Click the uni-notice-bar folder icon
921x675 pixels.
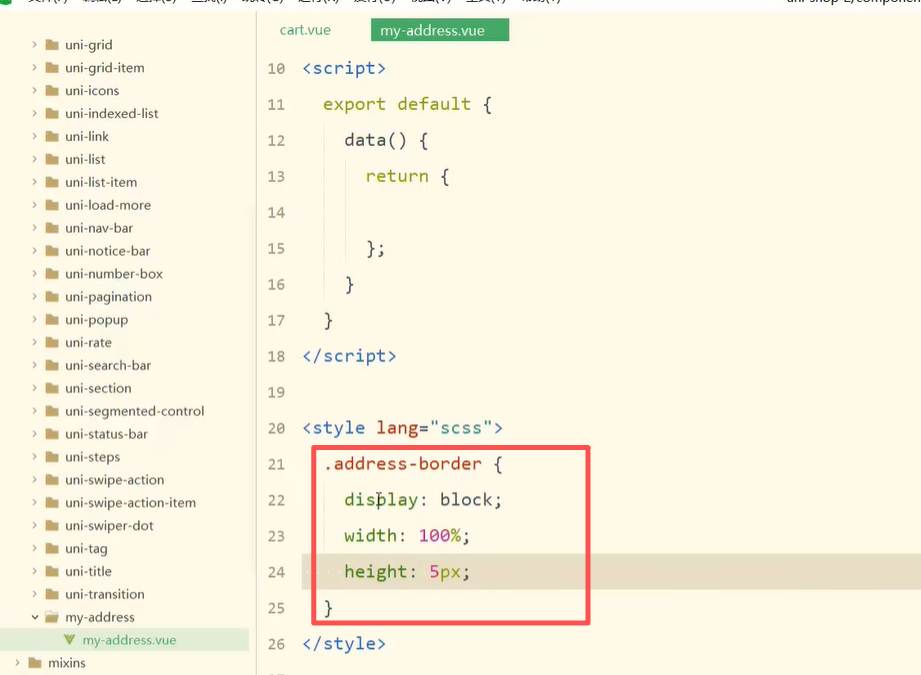52,251
